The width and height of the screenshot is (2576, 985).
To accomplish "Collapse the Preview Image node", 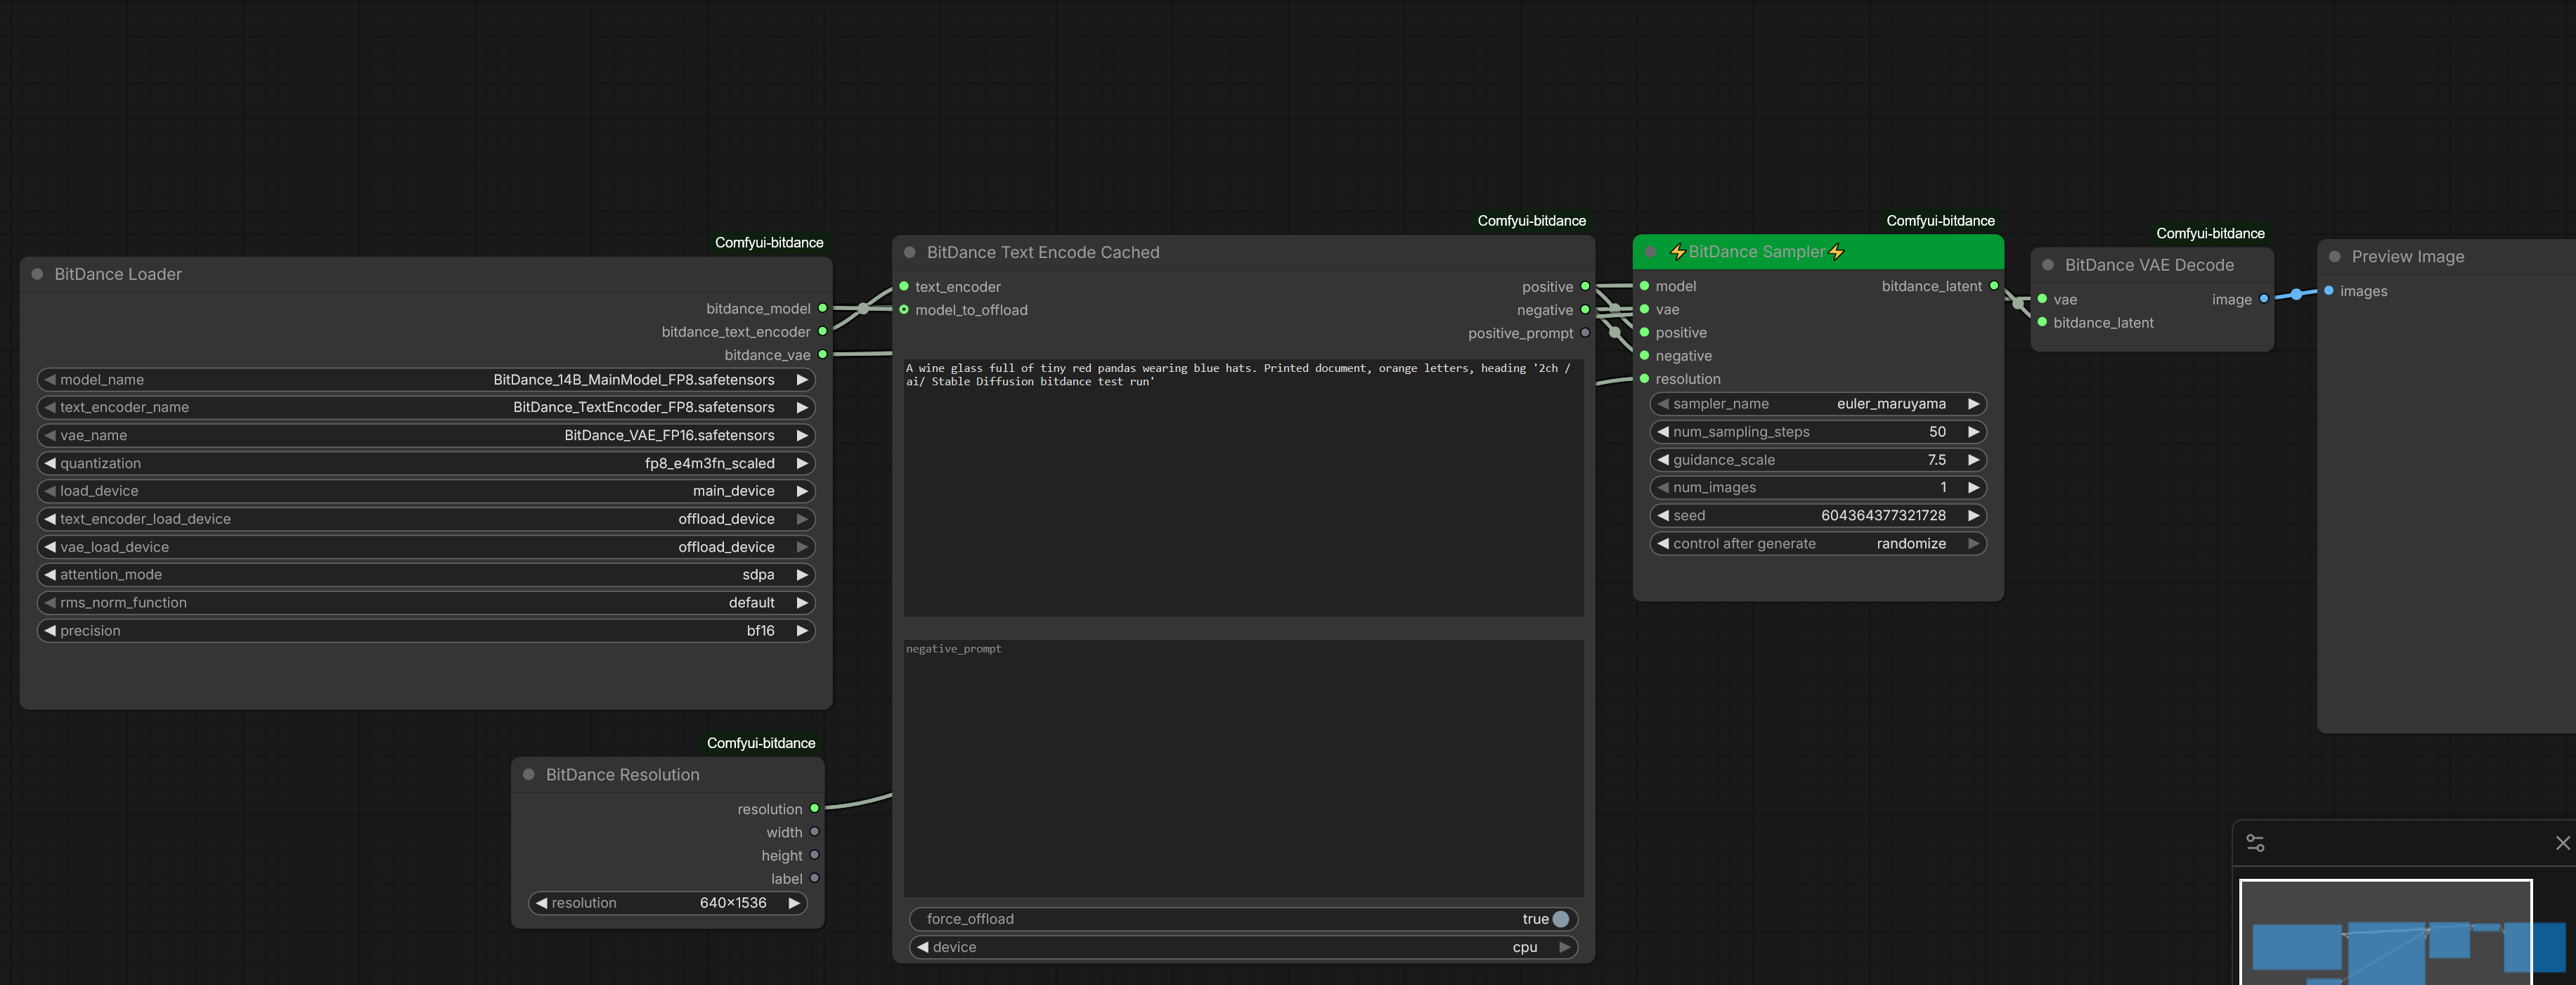I will tap(2335, 257).
